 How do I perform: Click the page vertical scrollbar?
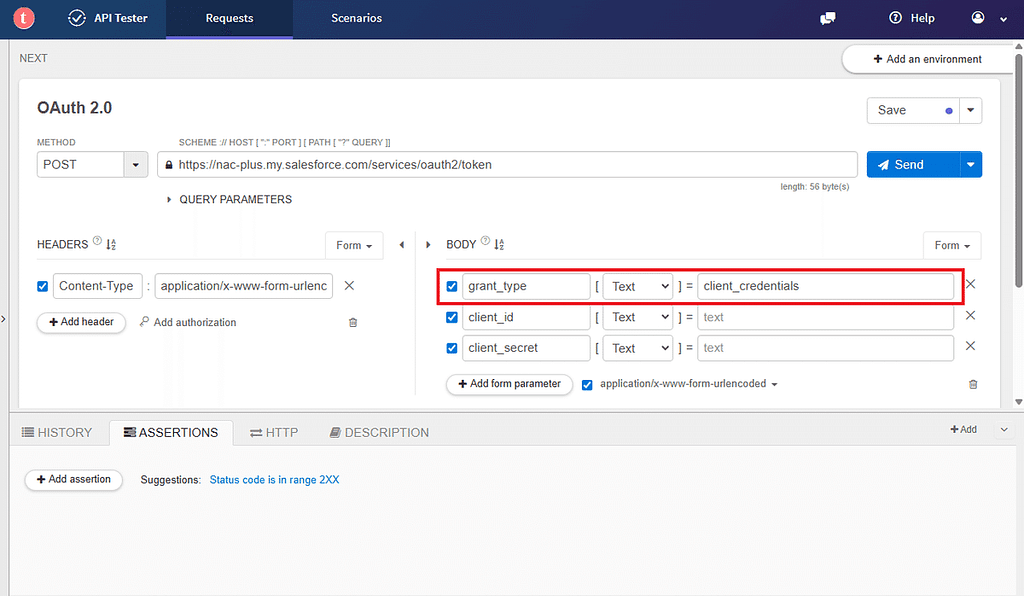point(1019,170)
